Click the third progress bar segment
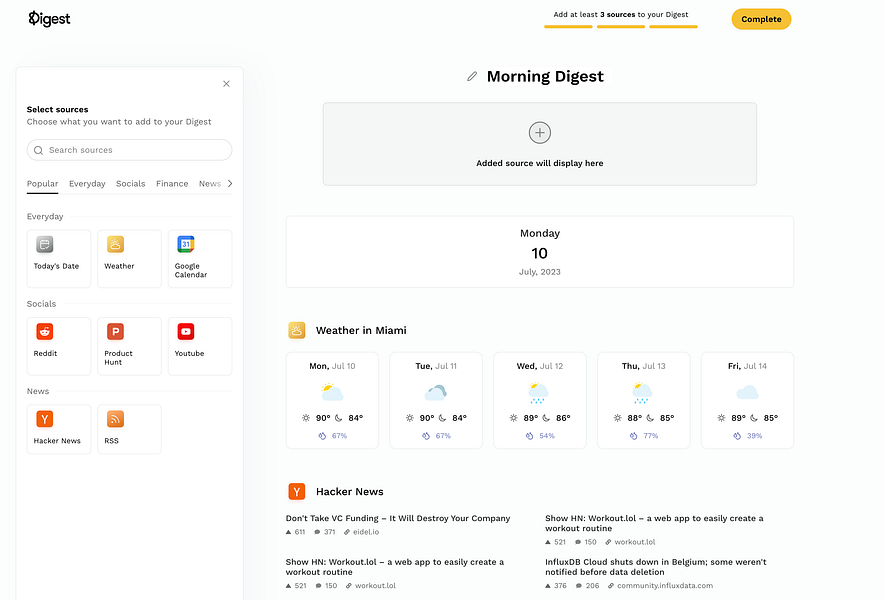The width and height of the screenshot is (885, 600). [x=673, y=27]
